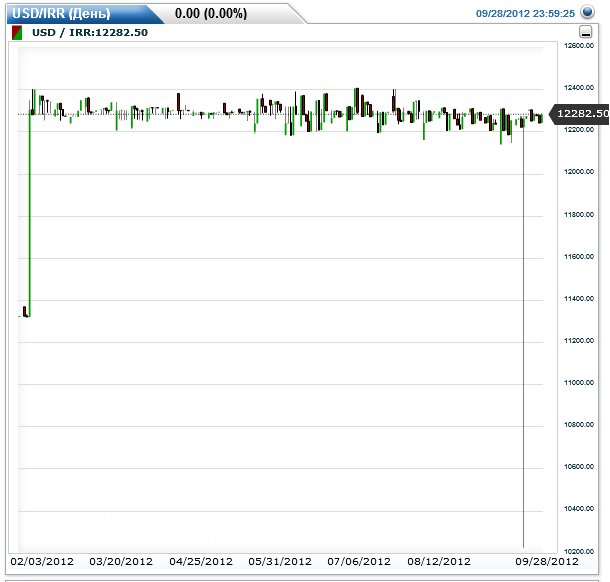This screenshot has height=582, width=610.
Task: Click the 11800.00 price axis label
Action: tap(579, 214)
